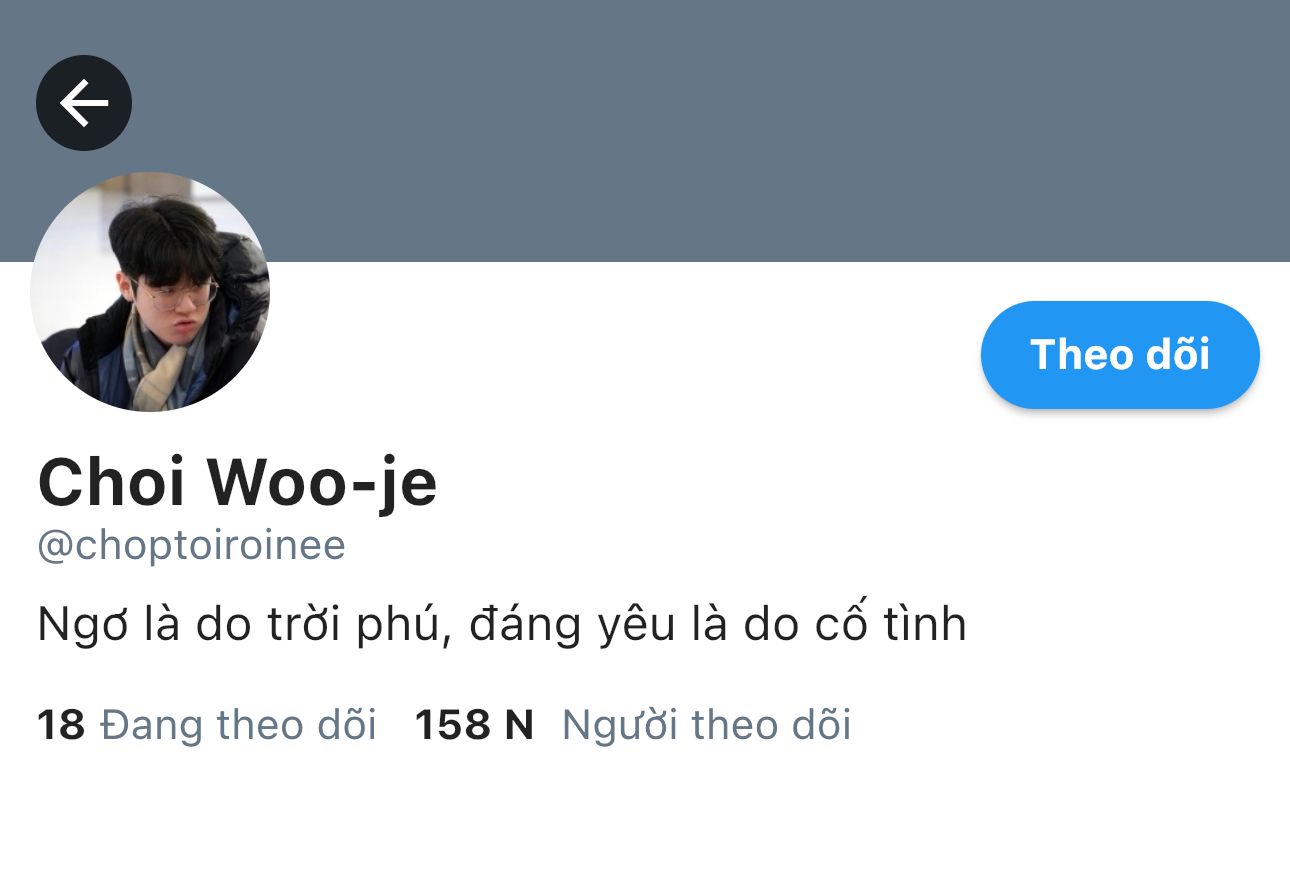Click "Woo-je" in the profile title
The width and height of the screenshot is (1290, 870).
coord(322,484)
